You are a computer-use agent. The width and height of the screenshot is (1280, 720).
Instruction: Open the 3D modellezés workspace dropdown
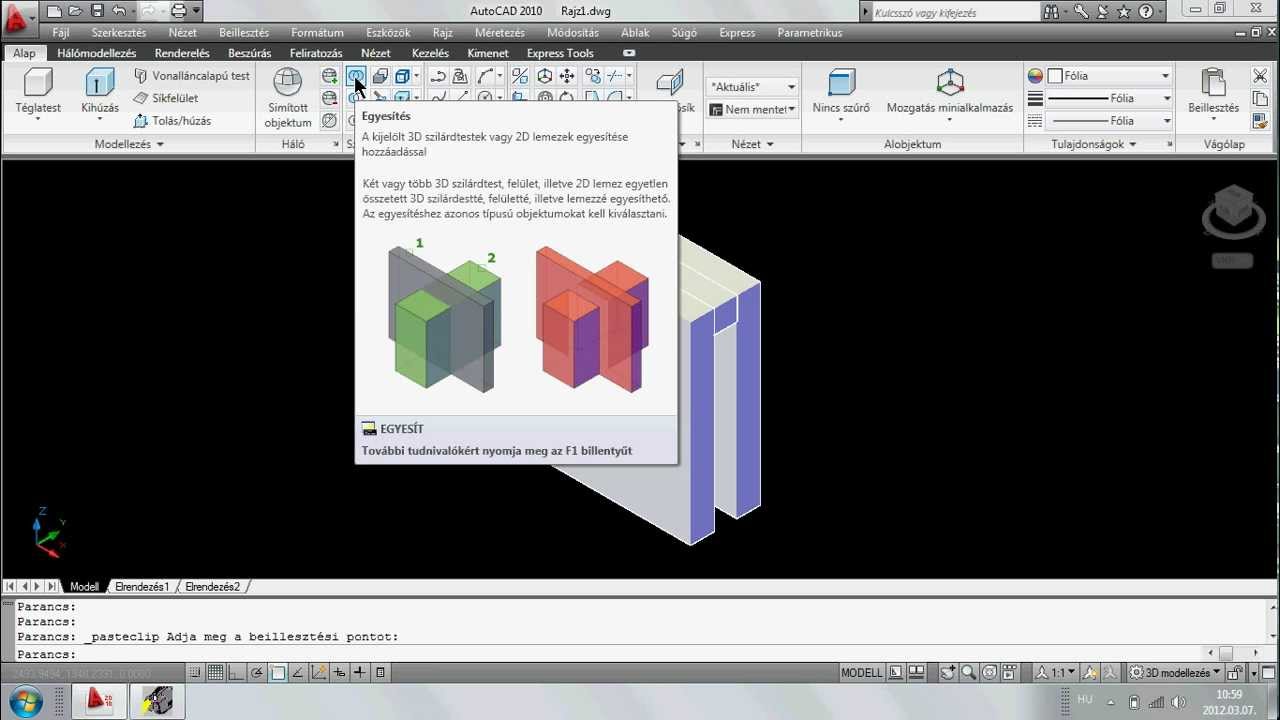point(1174,673)
